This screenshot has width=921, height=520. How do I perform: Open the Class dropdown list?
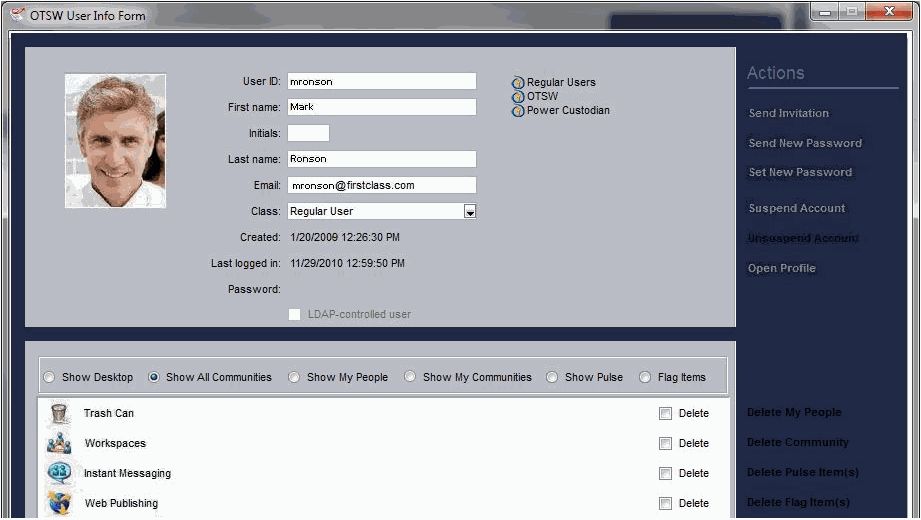(x=470, y=212)
